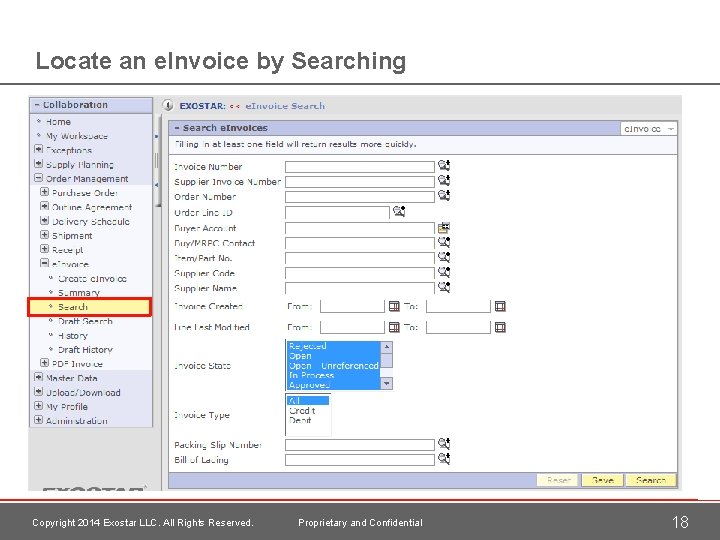Viewport: 720px width, 540px height.
Task: Collapse the Order Management node
Action: tap(39, 178)
